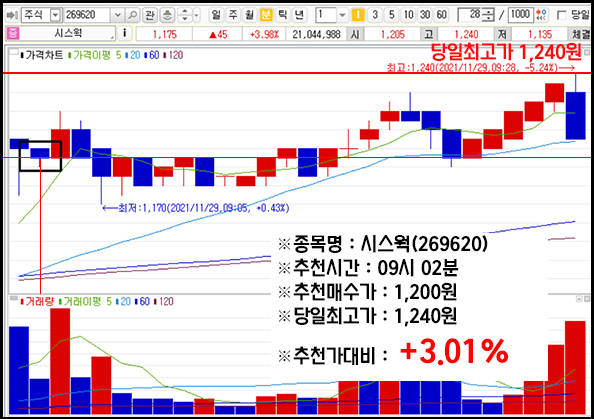Click the 최저:1,170 low annotation in chart
The height and width of the screenshot is (419, 594).
[196, 208]
